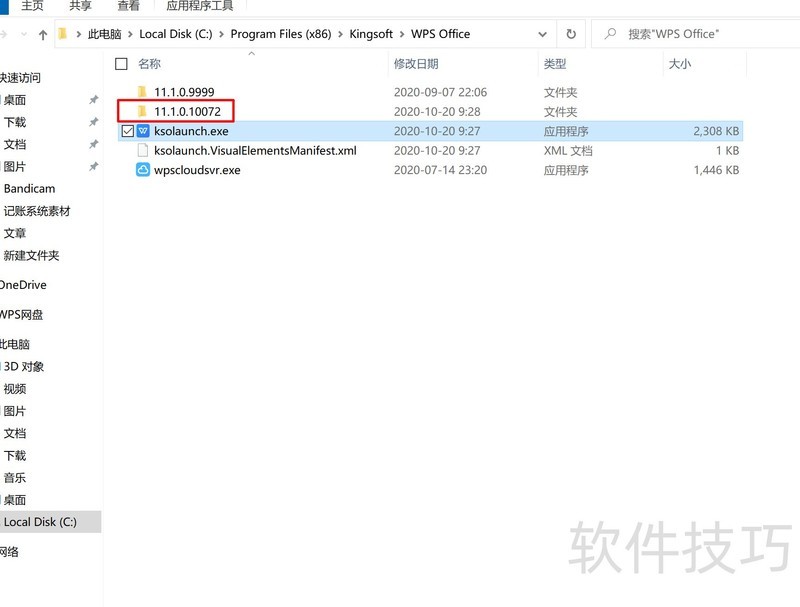Open 文章 folder in sidebar
This screenshot has width=800, height=607.
[x=15, y=233]
